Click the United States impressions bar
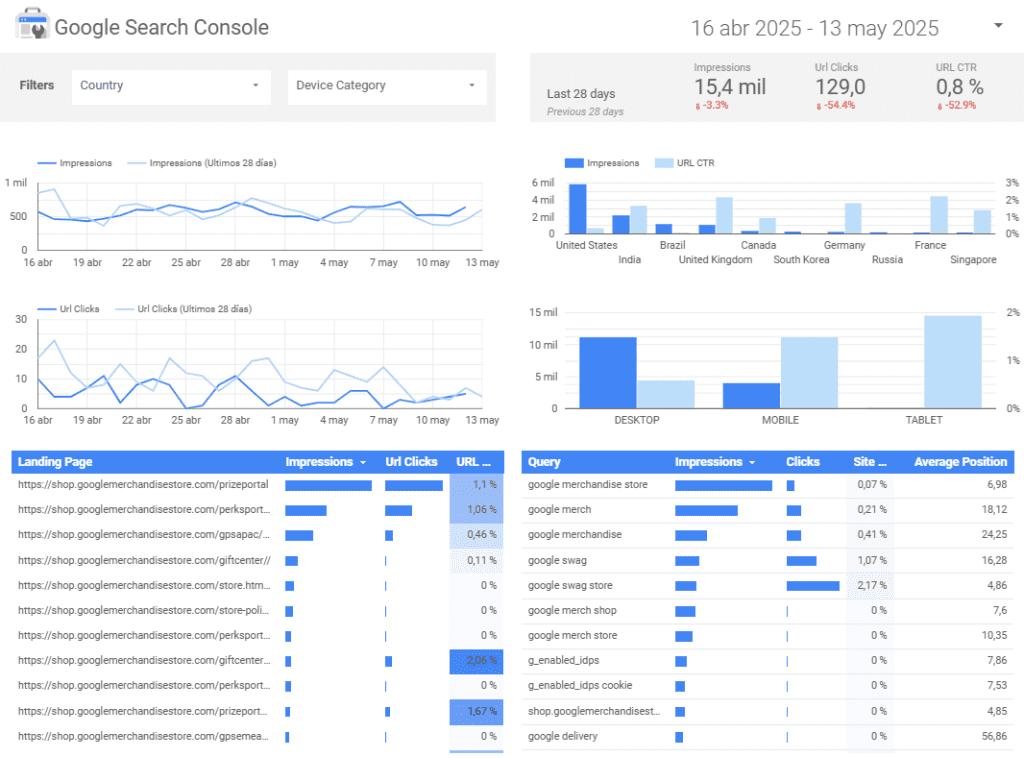Image resolution: width=1024 pixels, height=758 pixels. tap(577, 209)
